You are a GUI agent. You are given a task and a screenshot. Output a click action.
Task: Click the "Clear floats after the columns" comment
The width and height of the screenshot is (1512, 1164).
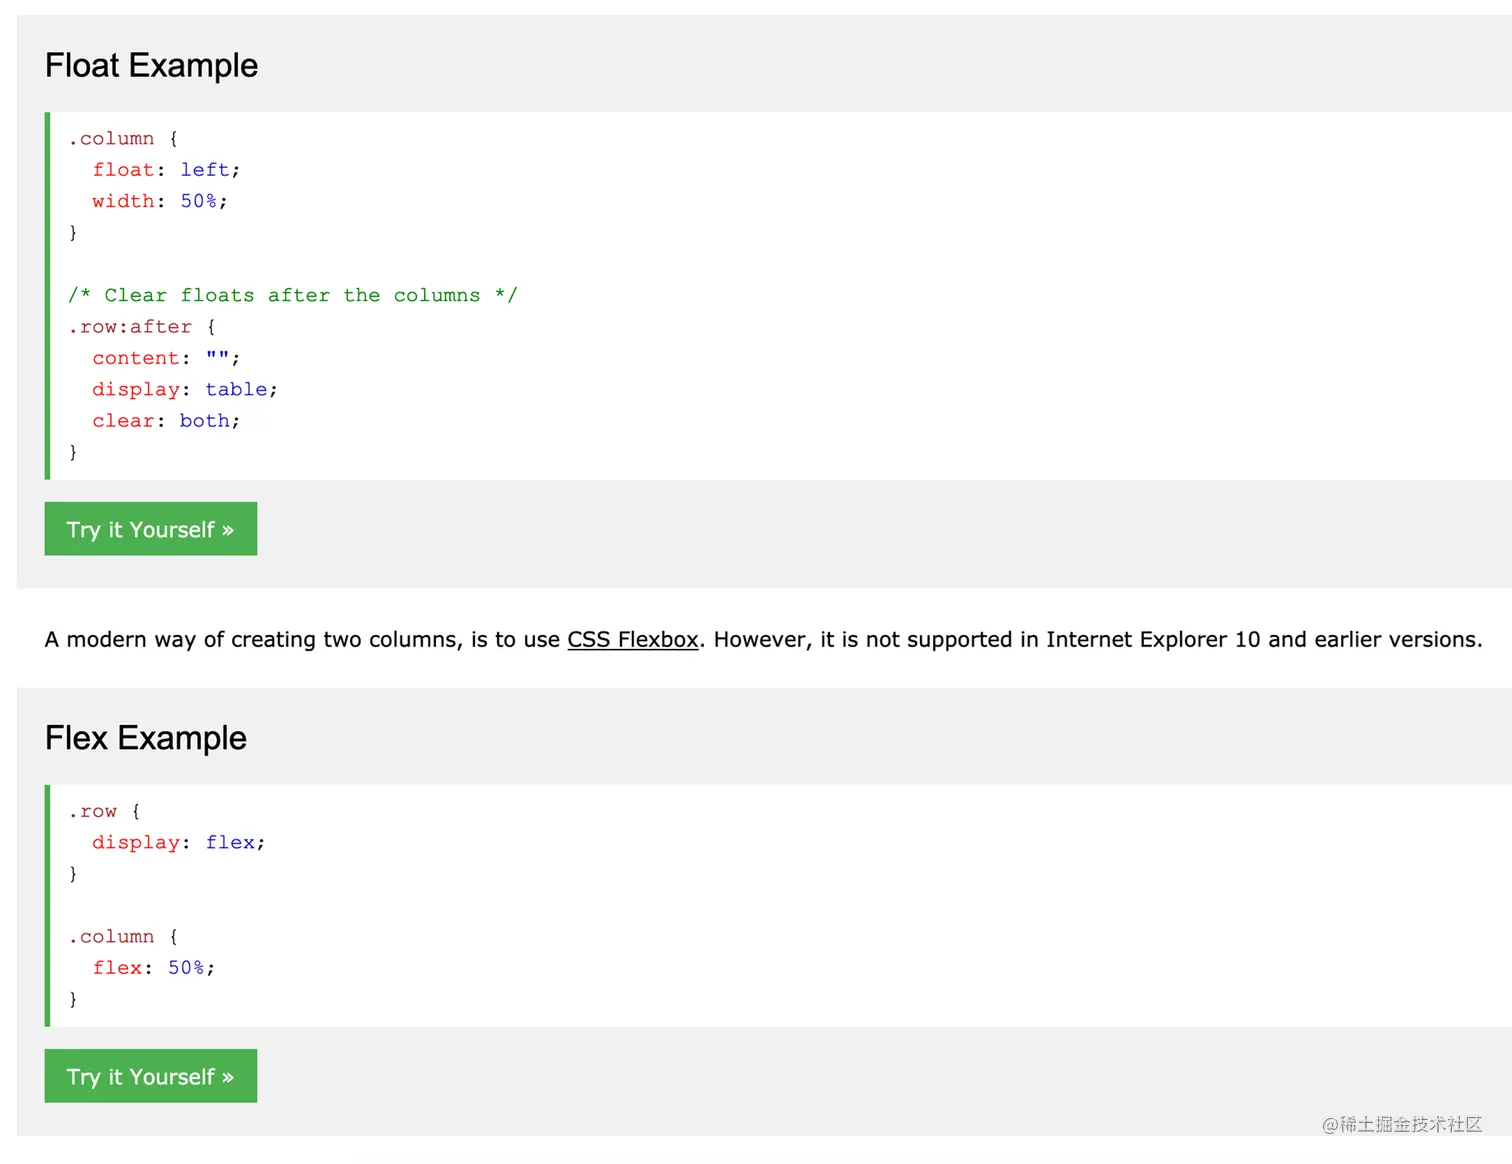292,295
